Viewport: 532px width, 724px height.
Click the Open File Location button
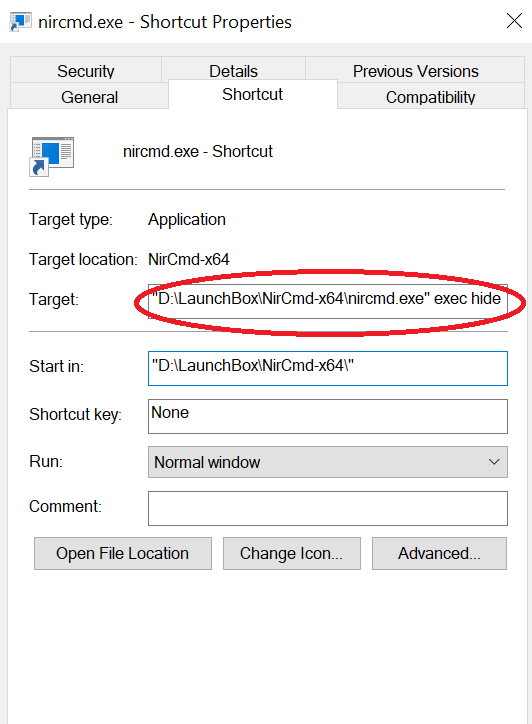123,553
